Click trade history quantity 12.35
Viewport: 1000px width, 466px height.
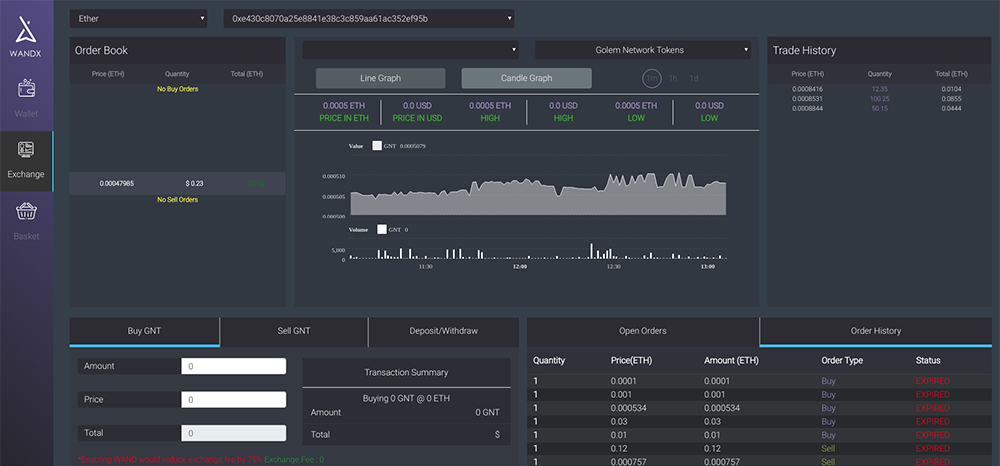pos(880,89)
